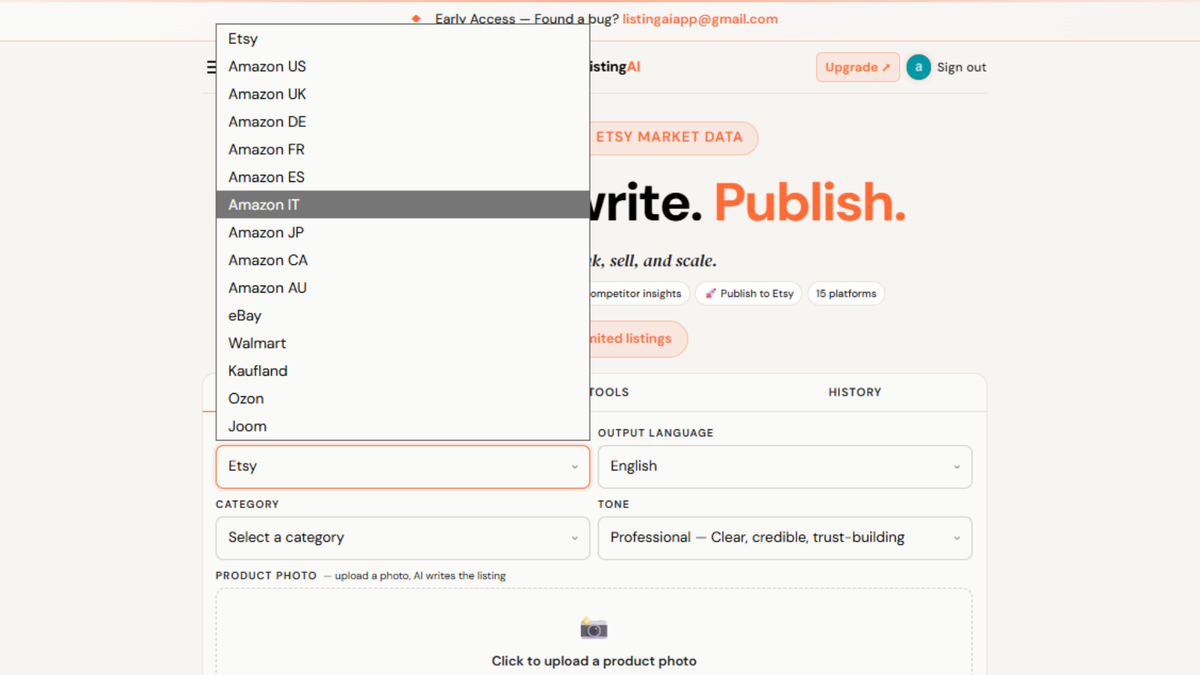Click the hamburger menu icon
The height and width of the screenshot is (675, 1200).
[211, 67]
